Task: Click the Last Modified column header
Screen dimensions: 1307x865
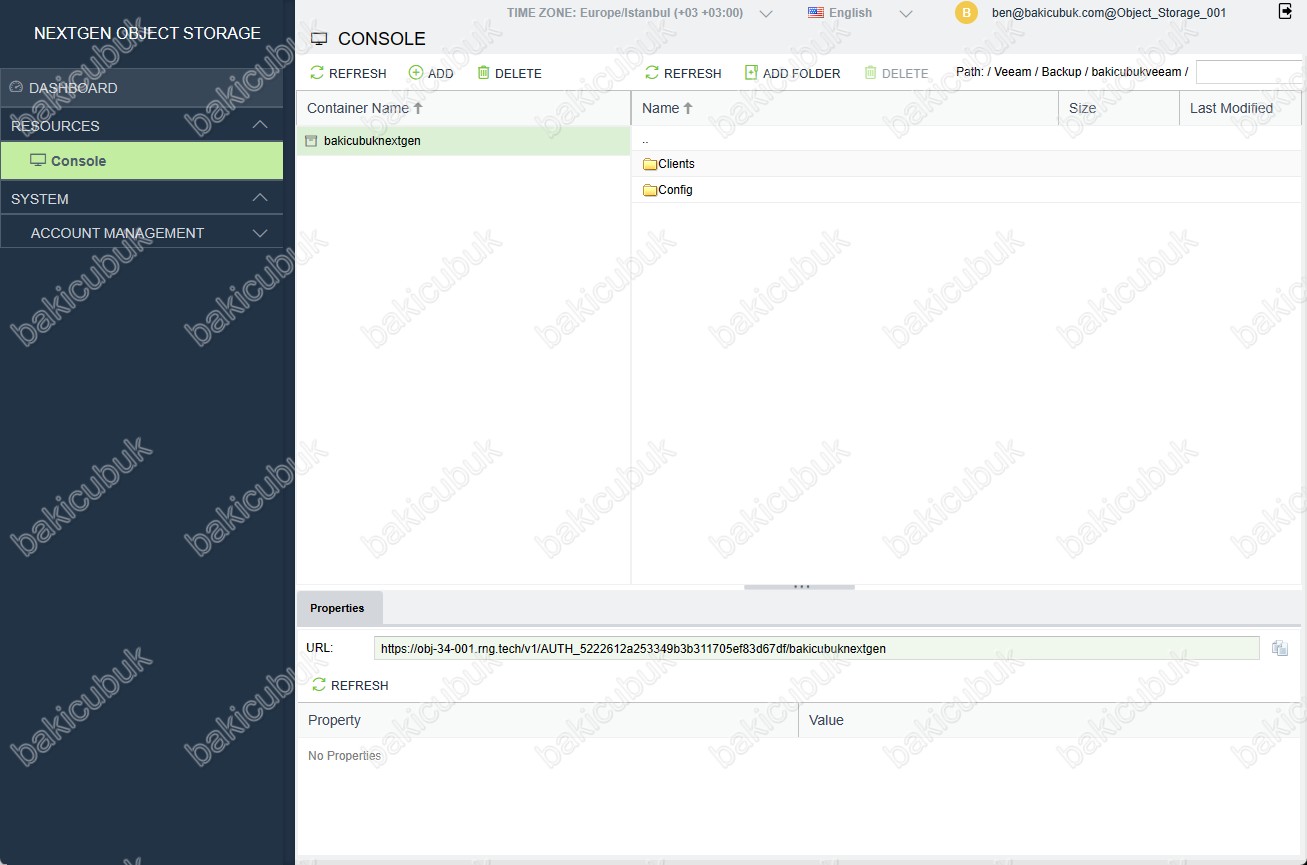Action: coord(1240,108)
